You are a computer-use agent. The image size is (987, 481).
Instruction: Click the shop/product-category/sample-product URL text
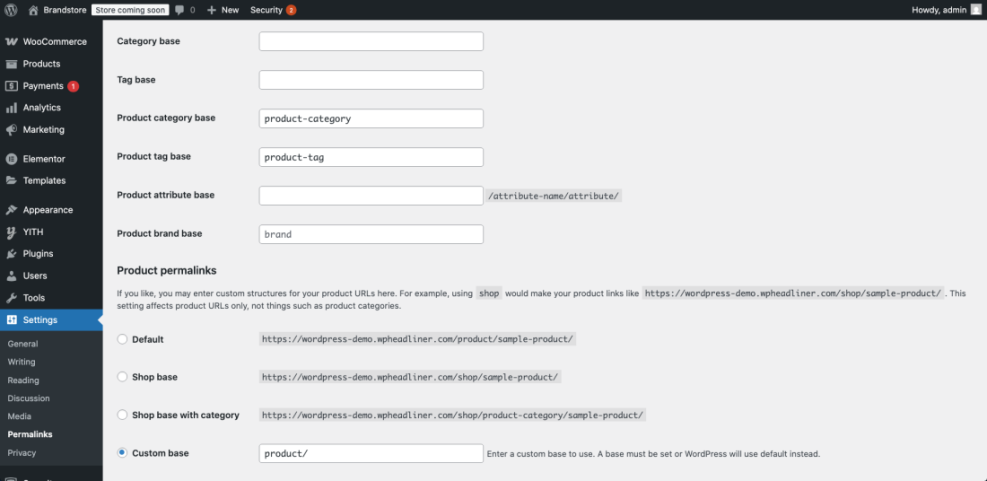[453, 415]
